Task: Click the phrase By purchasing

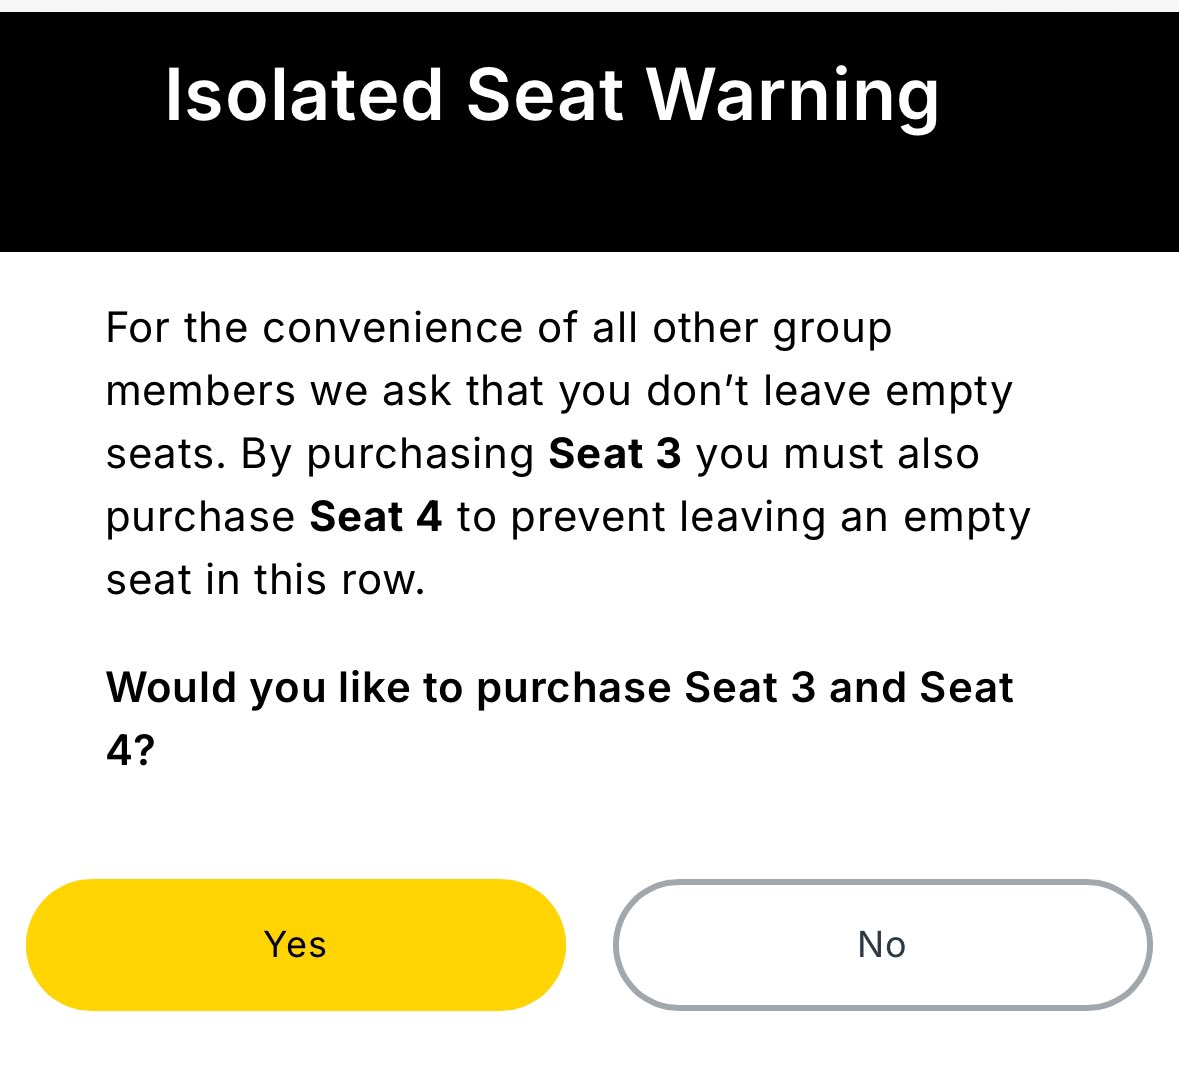Action: tap(388, 456)
